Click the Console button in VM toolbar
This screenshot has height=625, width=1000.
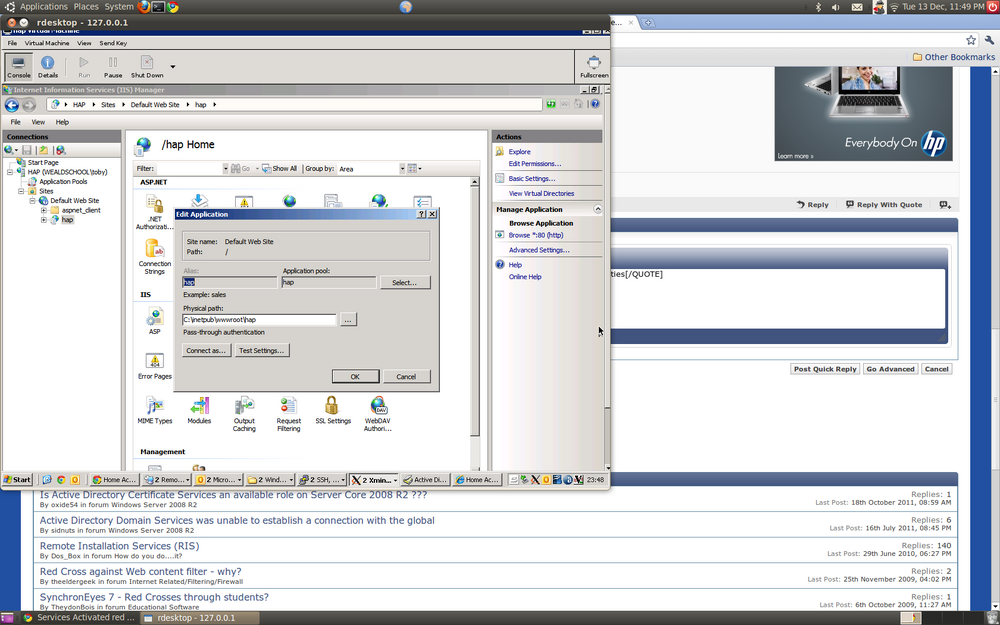18,66
